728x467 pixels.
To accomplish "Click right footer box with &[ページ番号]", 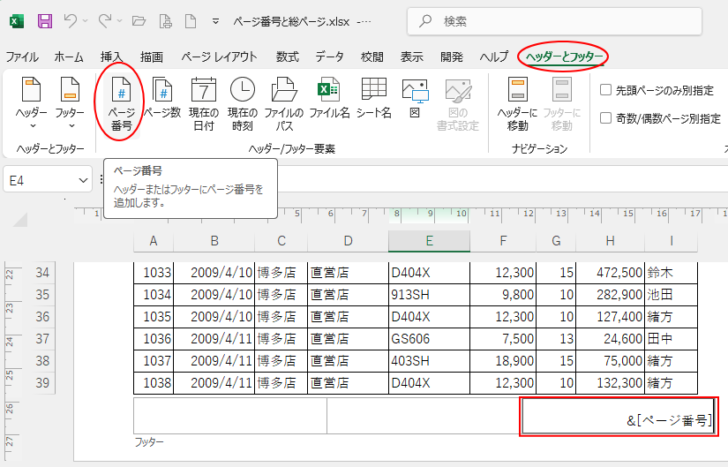I will tap(619, 416).
